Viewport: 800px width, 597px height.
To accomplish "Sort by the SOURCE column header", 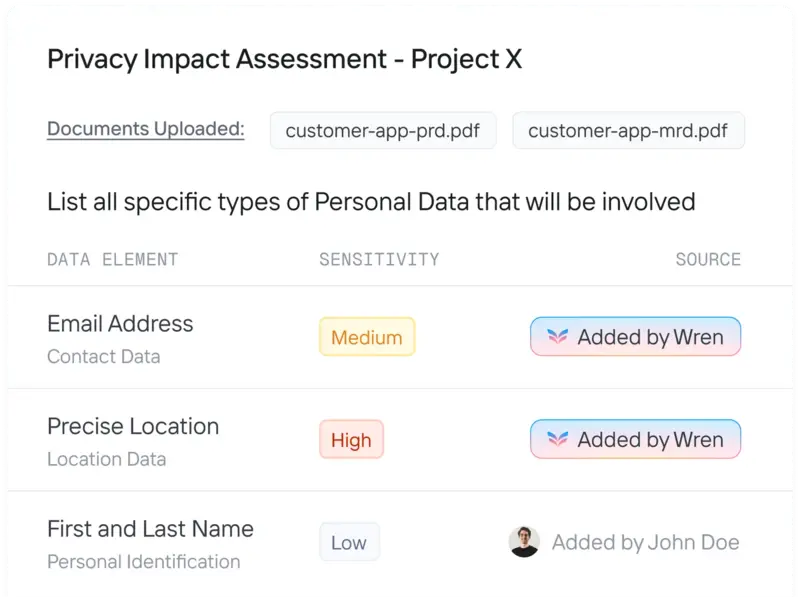I will pyautogui.click(x=708, y=259).
